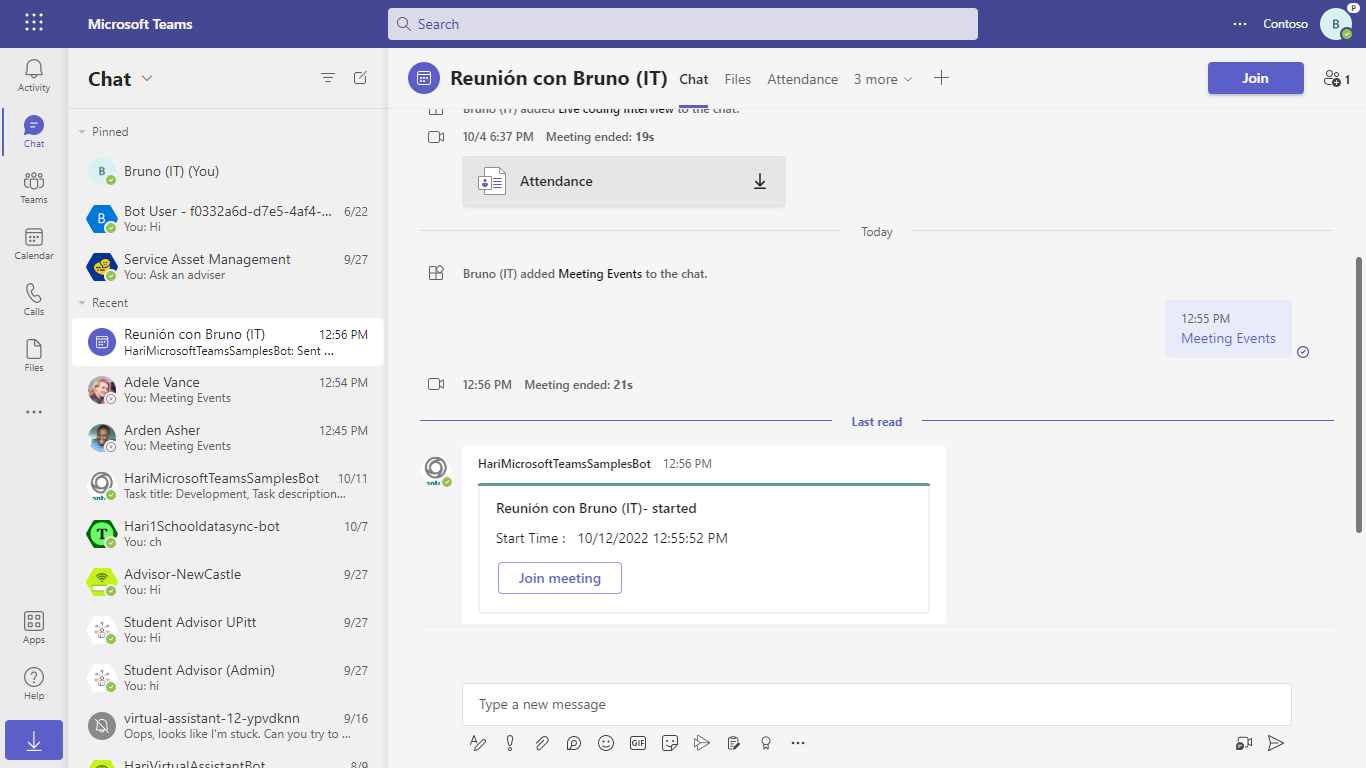Click the Join button in header
Image resolution: width=1366 pixels, height=768 pixels.
pos(1256,78)
